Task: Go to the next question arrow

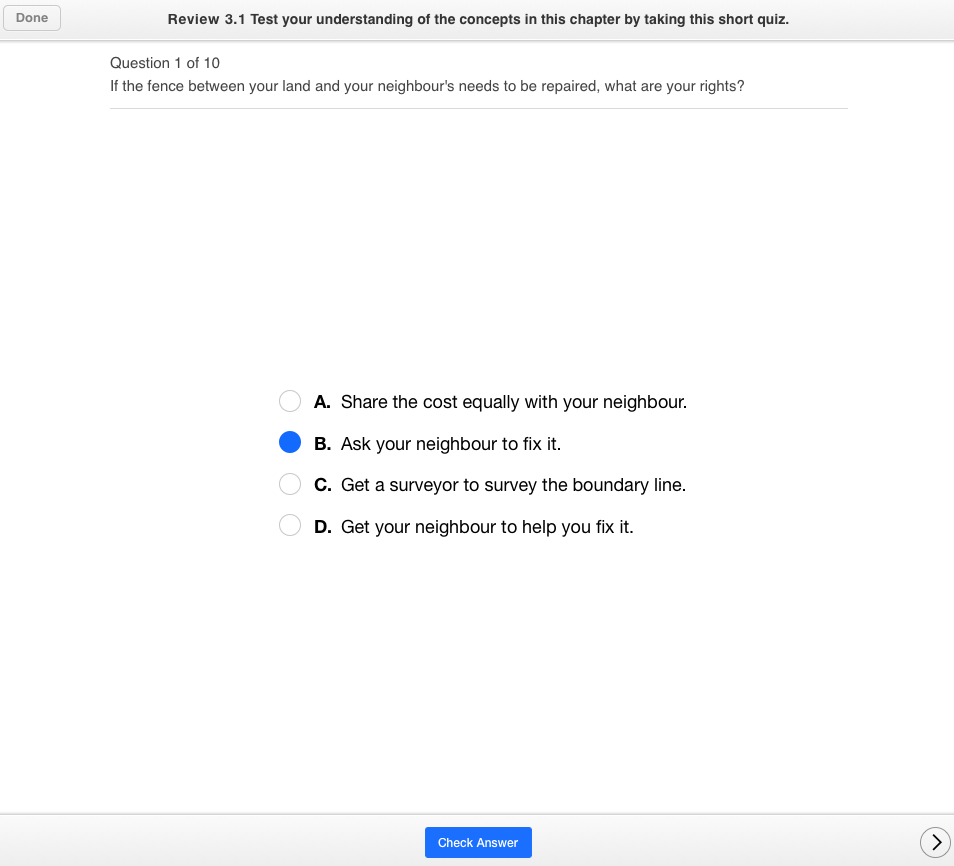Action: pyautogui.click(x=934, y=843)
